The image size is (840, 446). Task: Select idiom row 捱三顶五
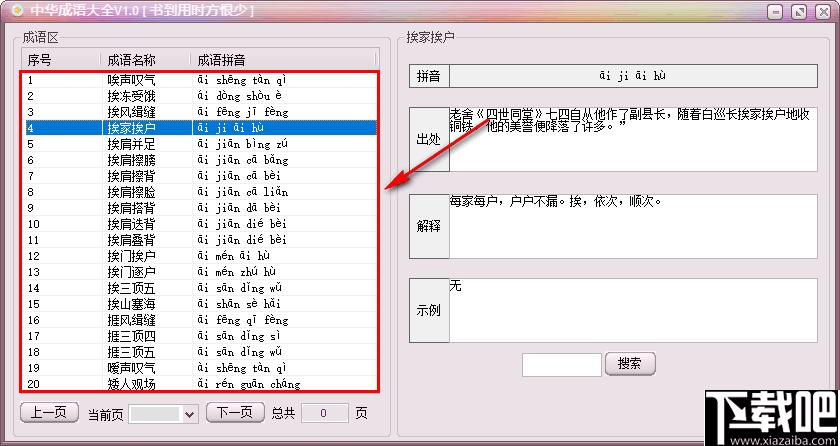tap(200, 352)
